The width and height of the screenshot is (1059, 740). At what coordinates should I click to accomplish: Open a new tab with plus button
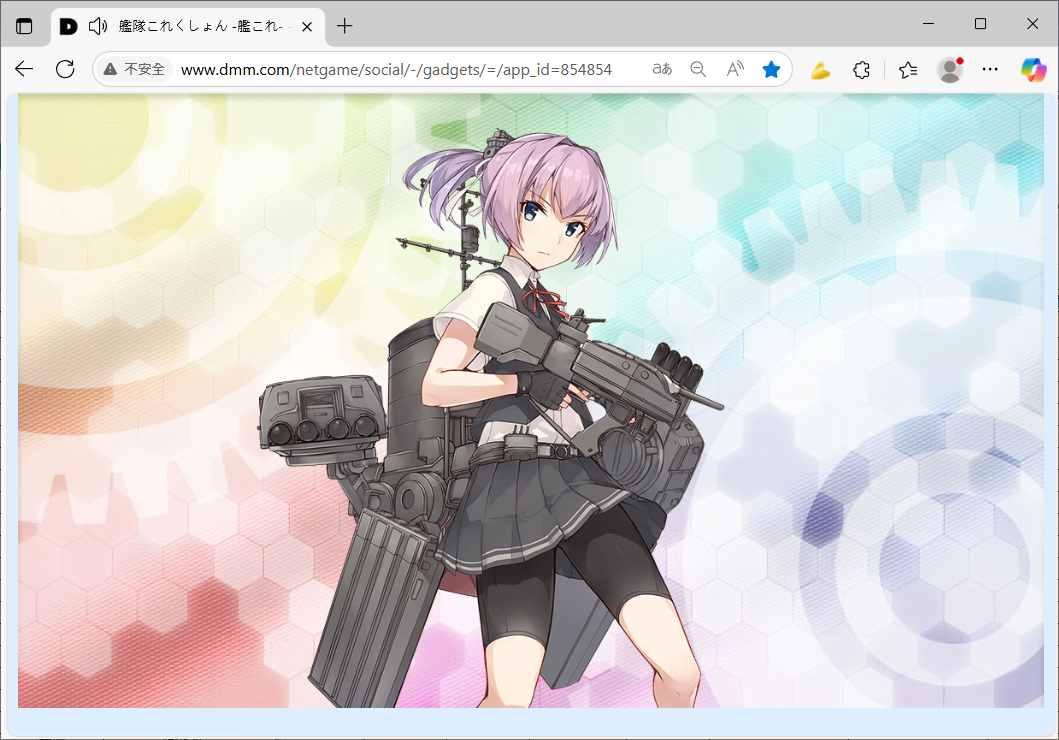tap(344, 26)
